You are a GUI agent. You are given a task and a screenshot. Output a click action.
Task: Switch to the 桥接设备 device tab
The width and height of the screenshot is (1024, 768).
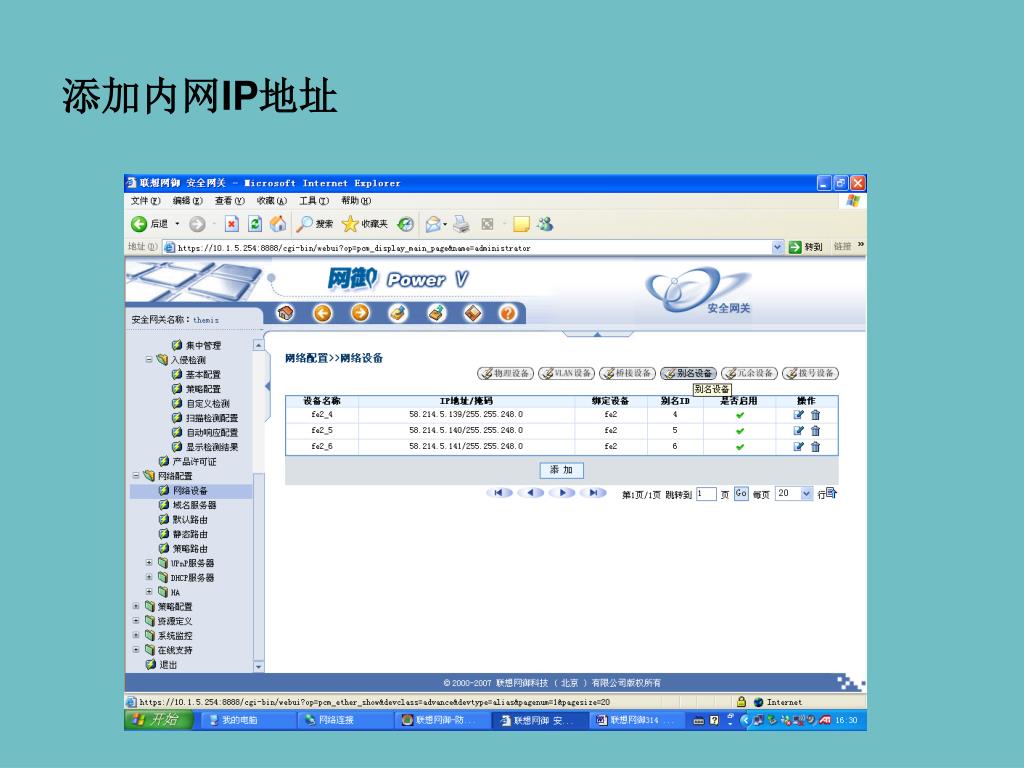pyautogui.click(x=628, y=374)
